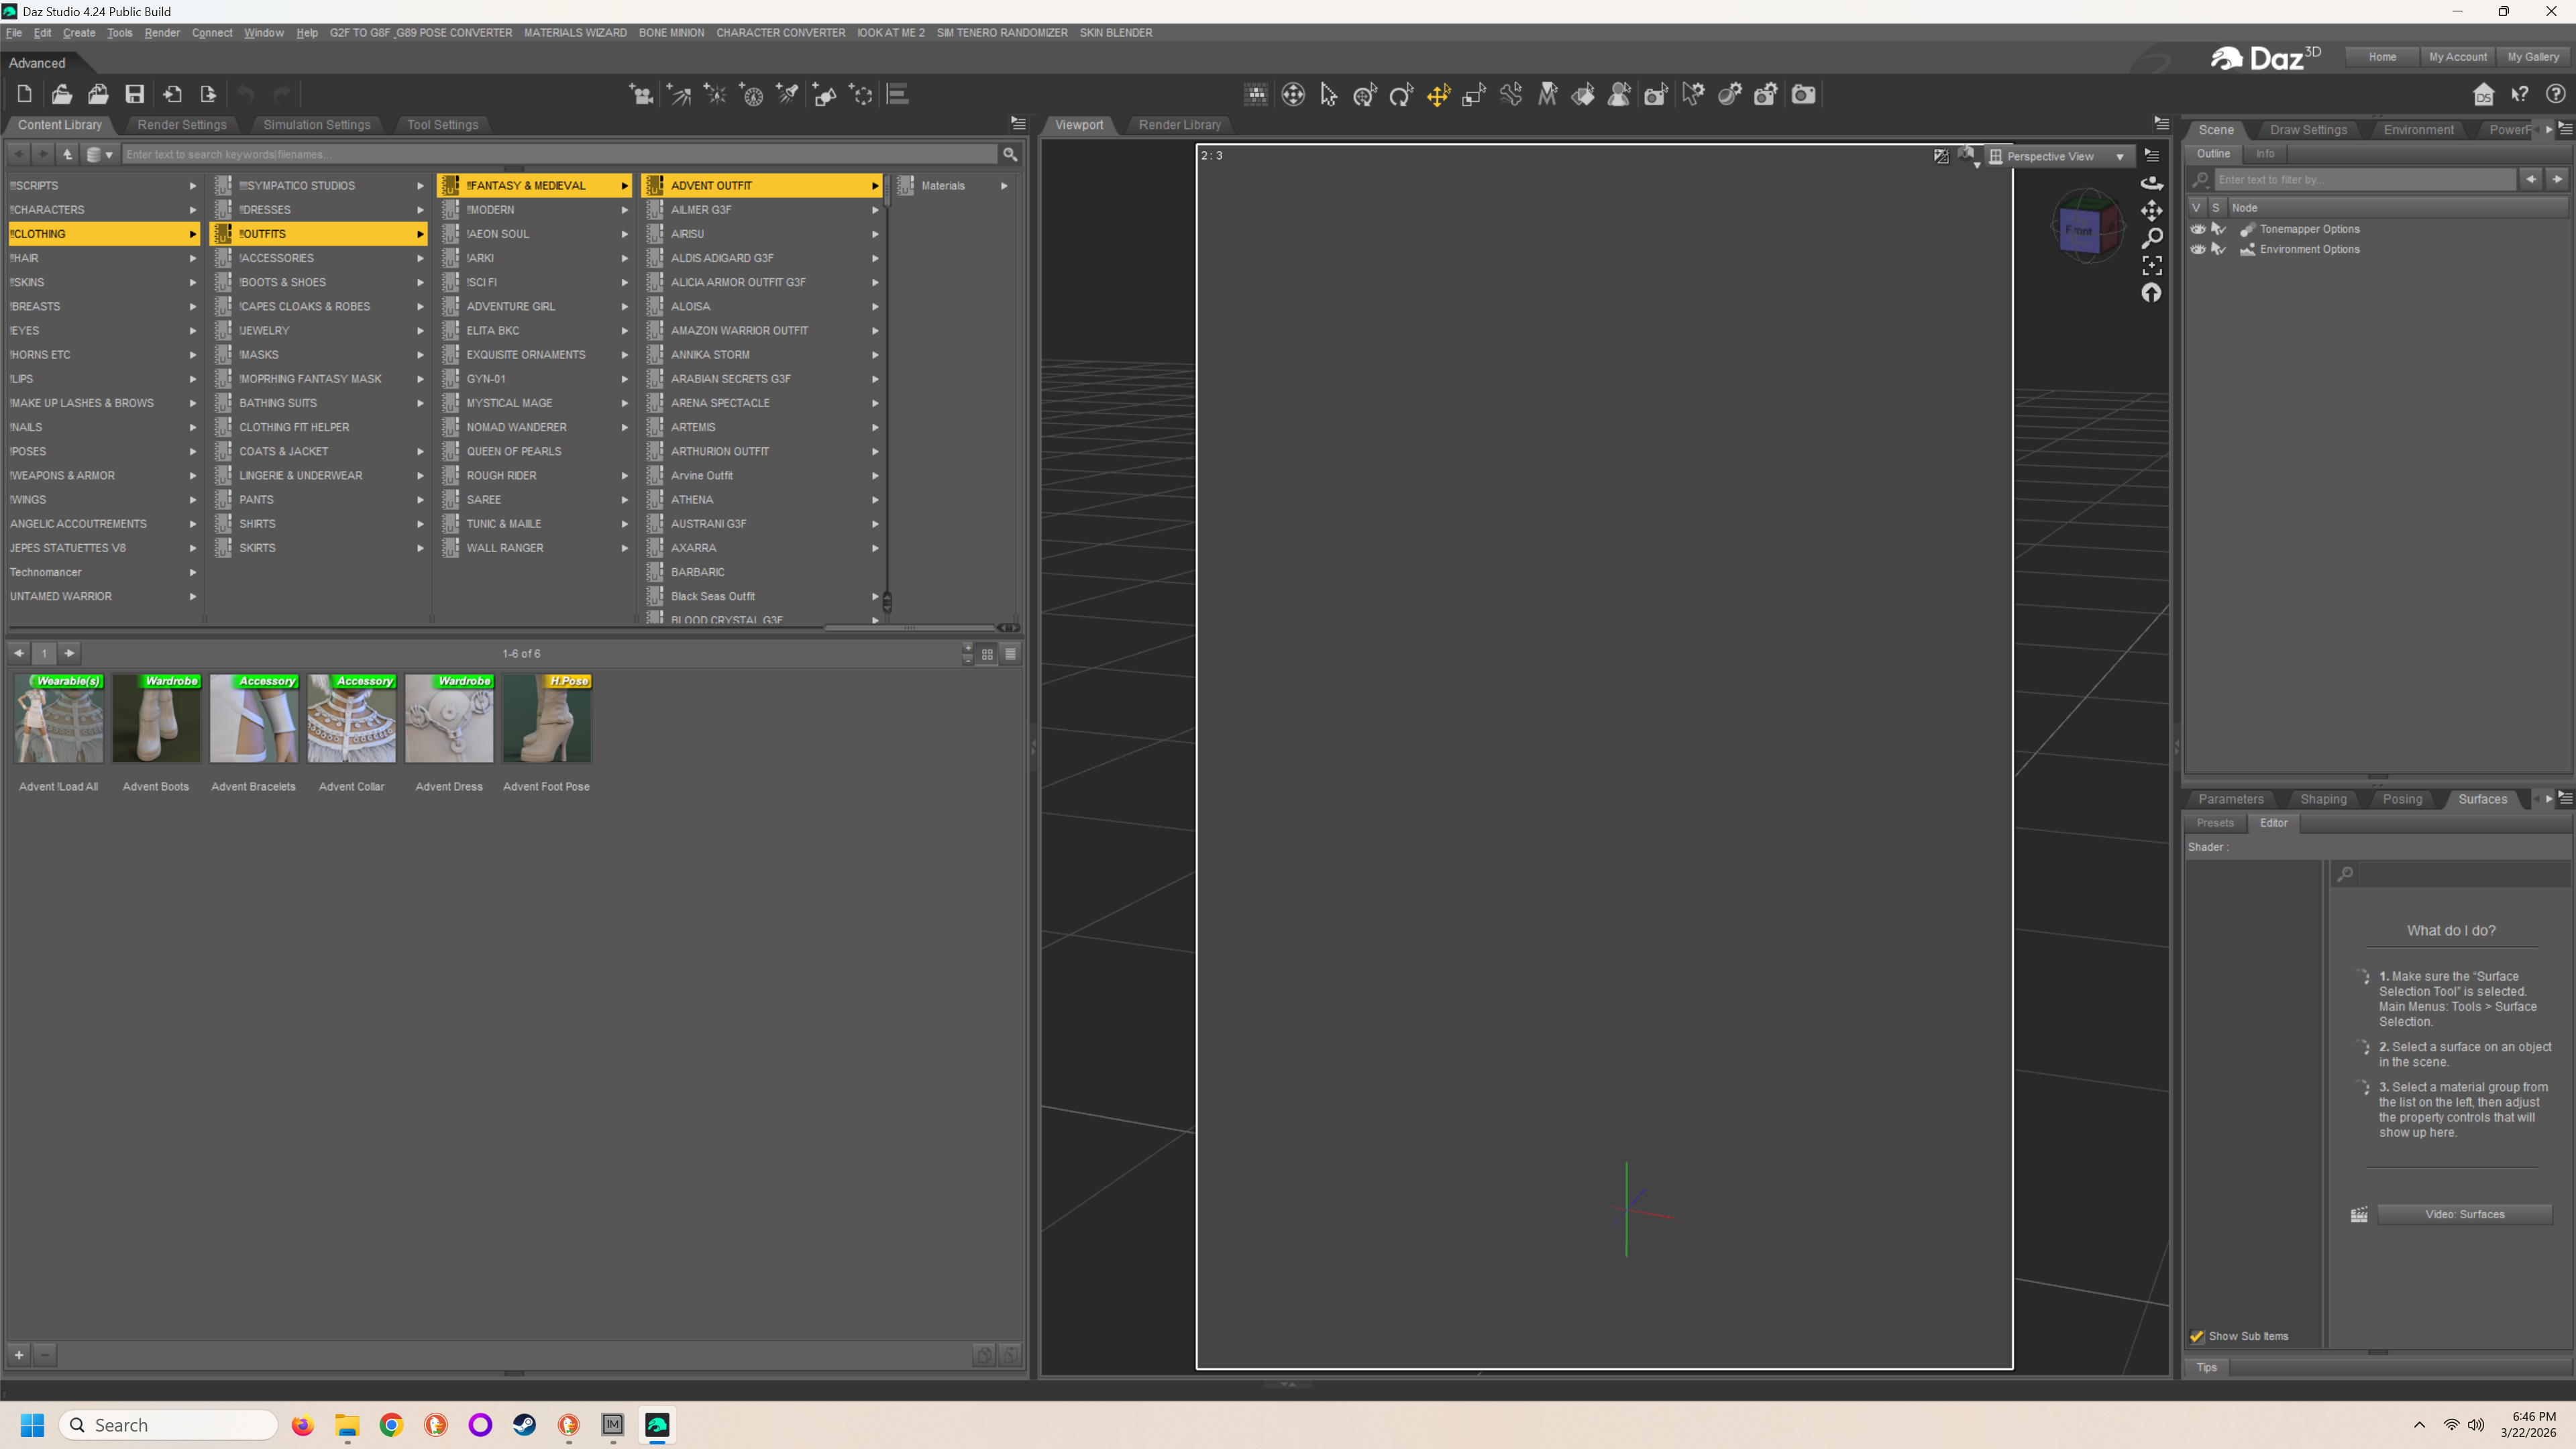Toggle visibility eye for Environment Options
This screenshot has height=1449, width=2576.
coord(2197,249)
